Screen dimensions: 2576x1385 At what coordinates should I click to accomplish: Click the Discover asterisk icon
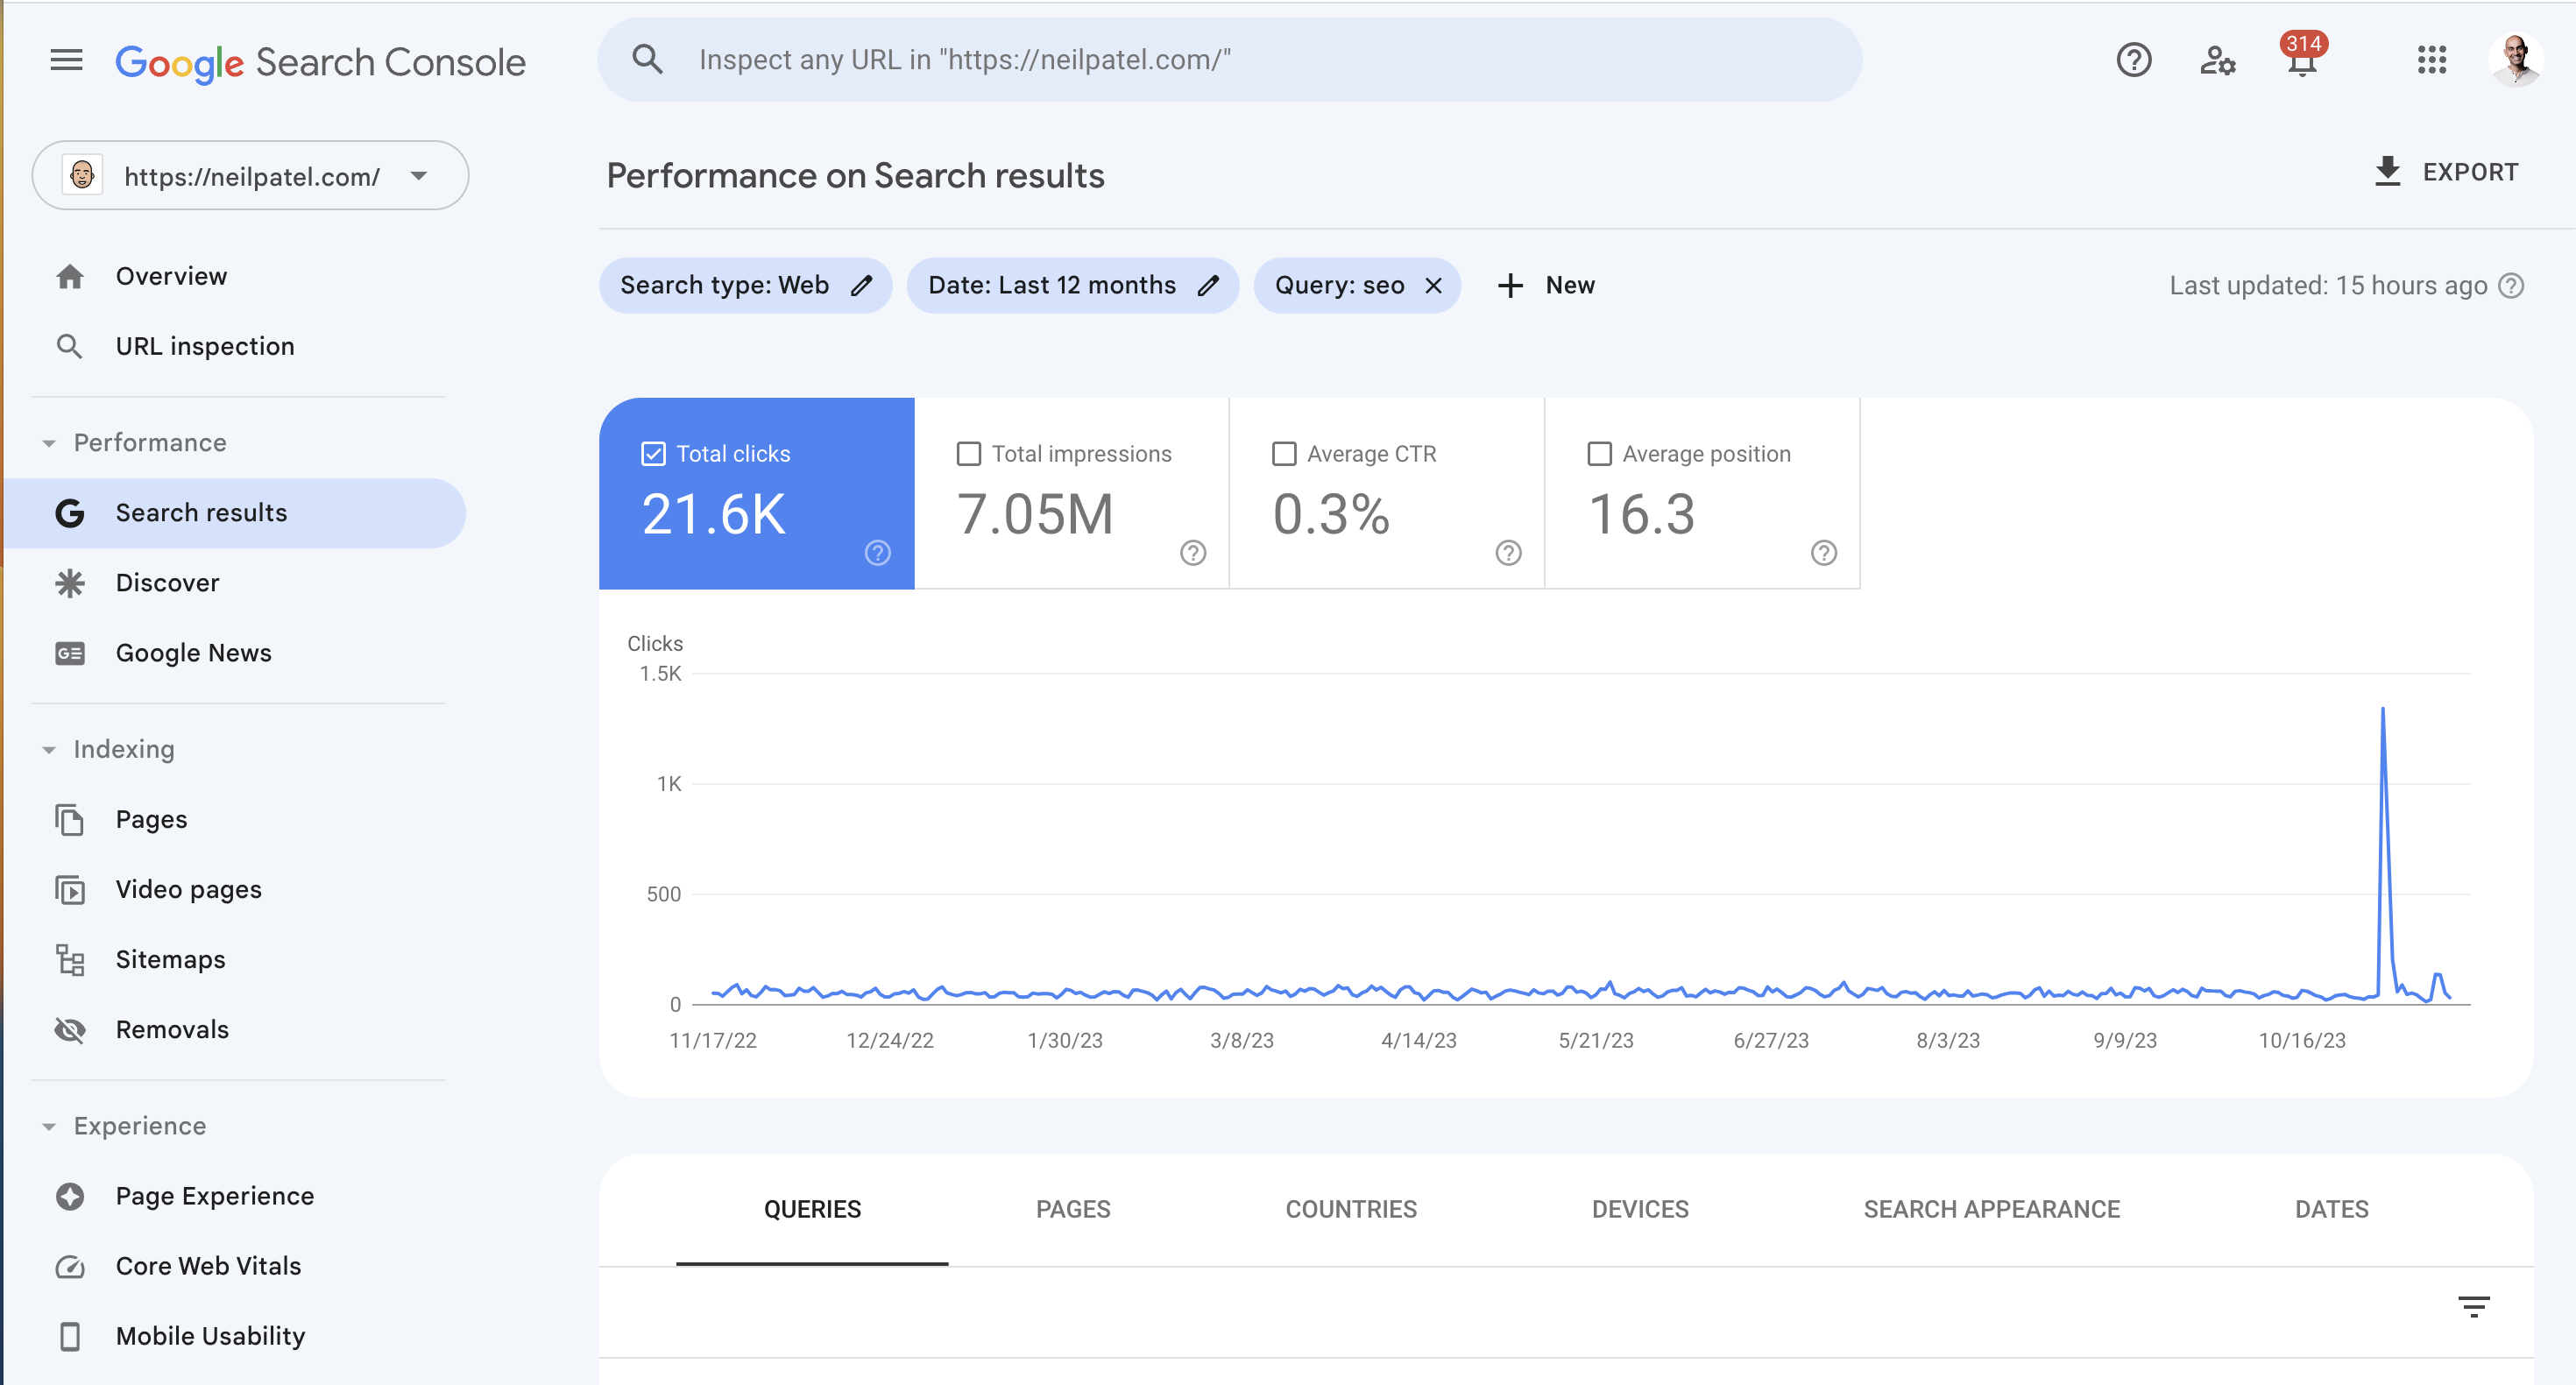[x=69, y=583]
